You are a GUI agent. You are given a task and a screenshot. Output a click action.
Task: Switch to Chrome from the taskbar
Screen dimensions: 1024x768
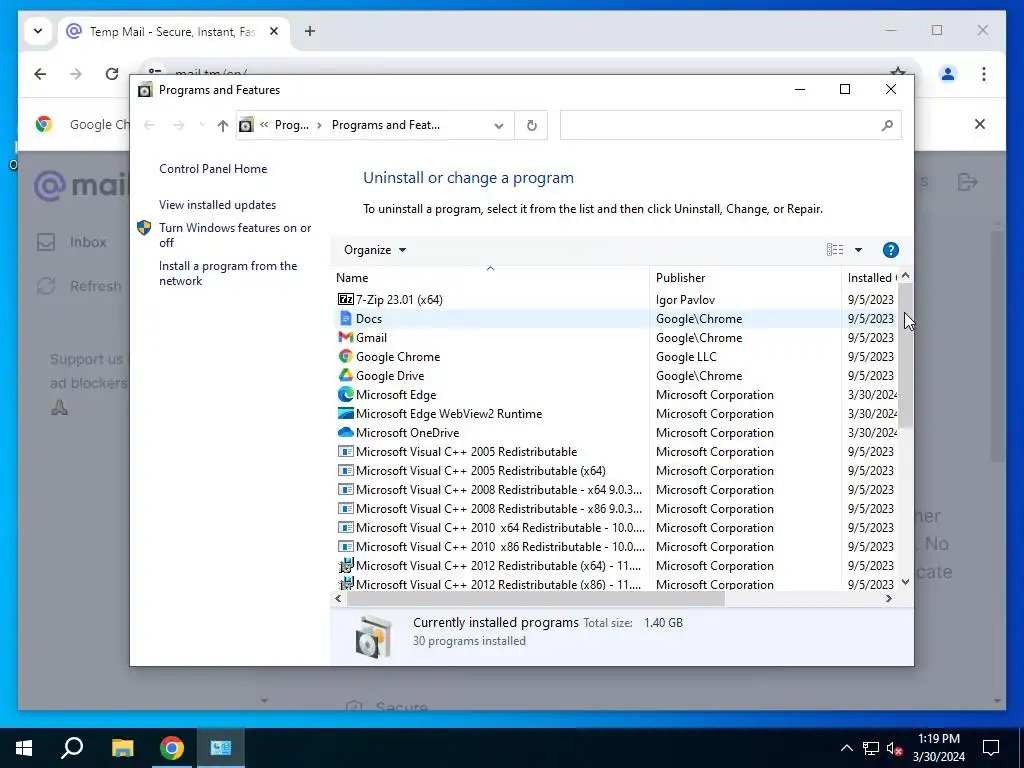172,748
